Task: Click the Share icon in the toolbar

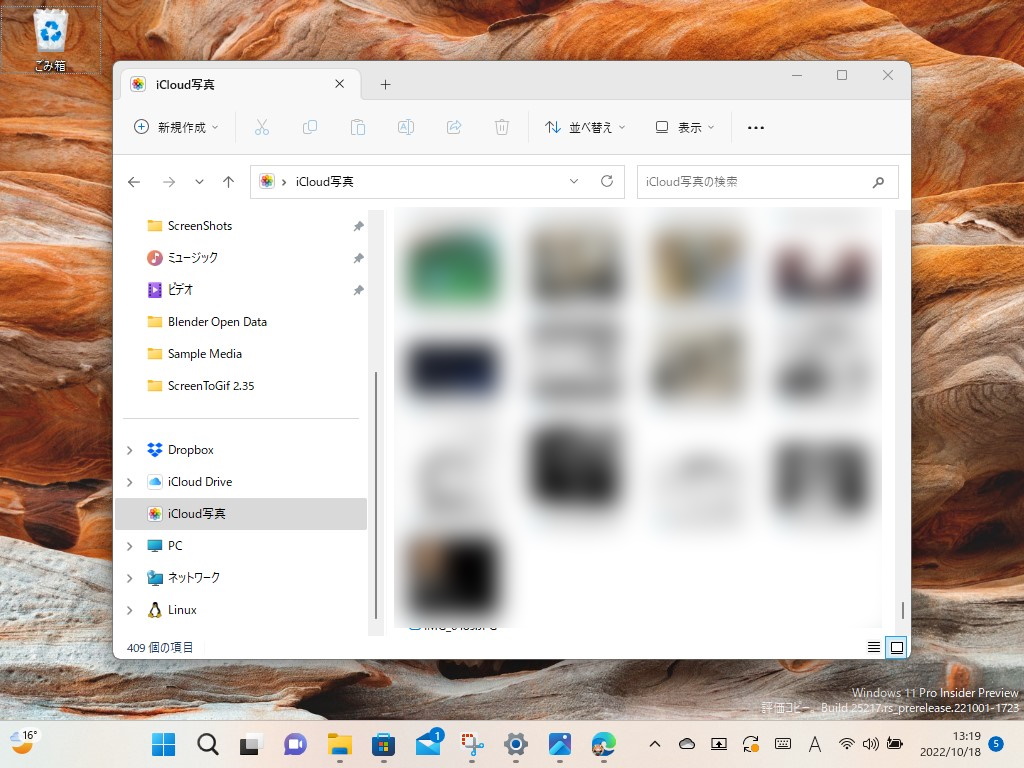Action: [x=454, y=127]
